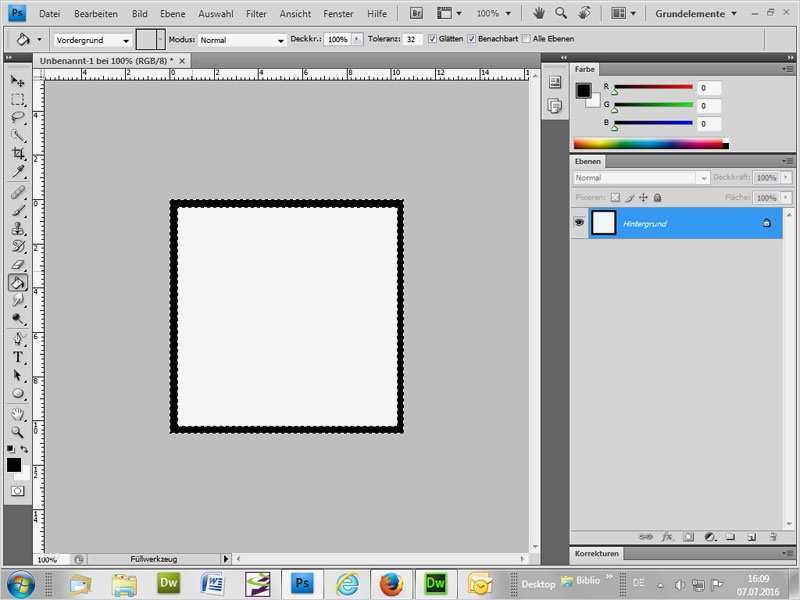
Task: Click the Farbe panel foreground color swatch
Action: click(x=583, y=90)
